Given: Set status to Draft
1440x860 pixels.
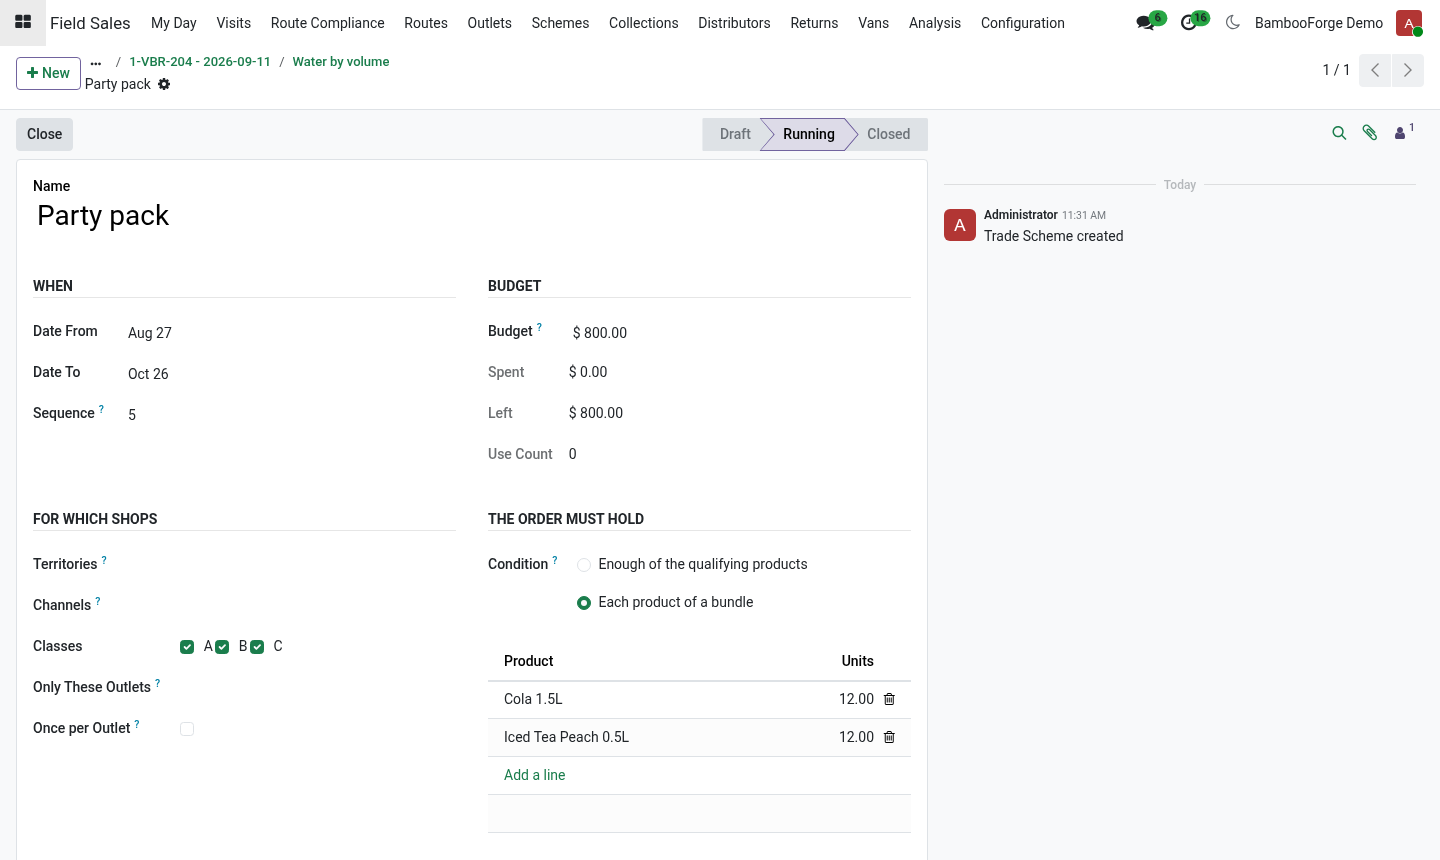Looking at the screenshot, I should pos(734,134).
